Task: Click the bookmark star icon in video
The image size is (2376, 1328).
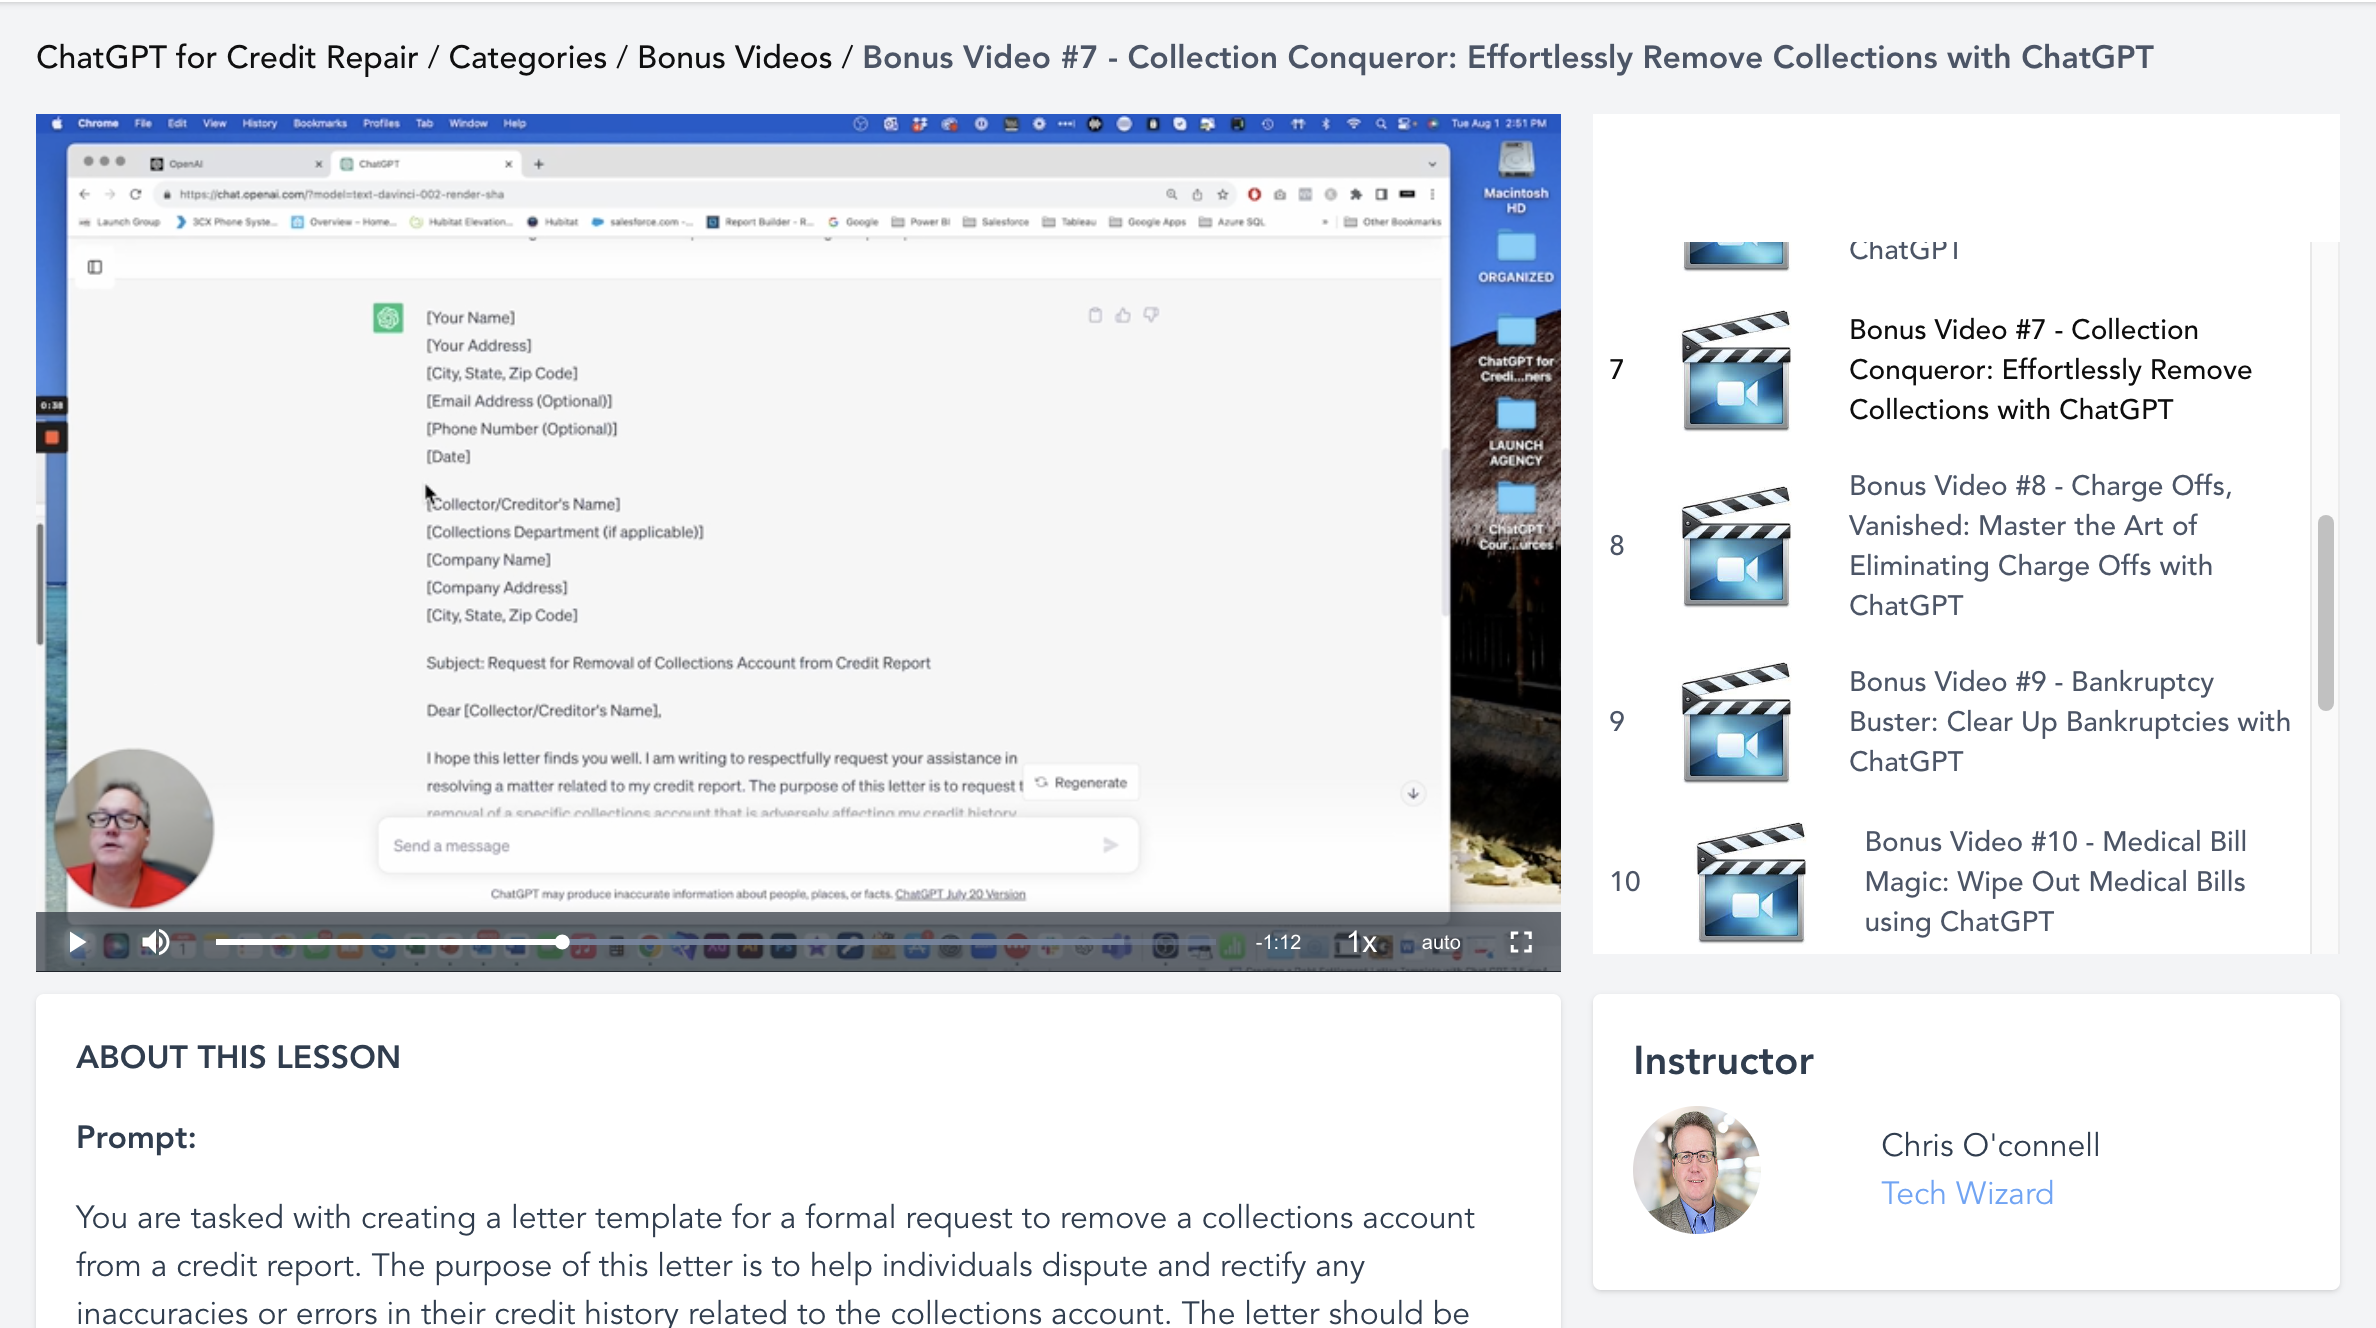Action: click(x=1222, y=194)
